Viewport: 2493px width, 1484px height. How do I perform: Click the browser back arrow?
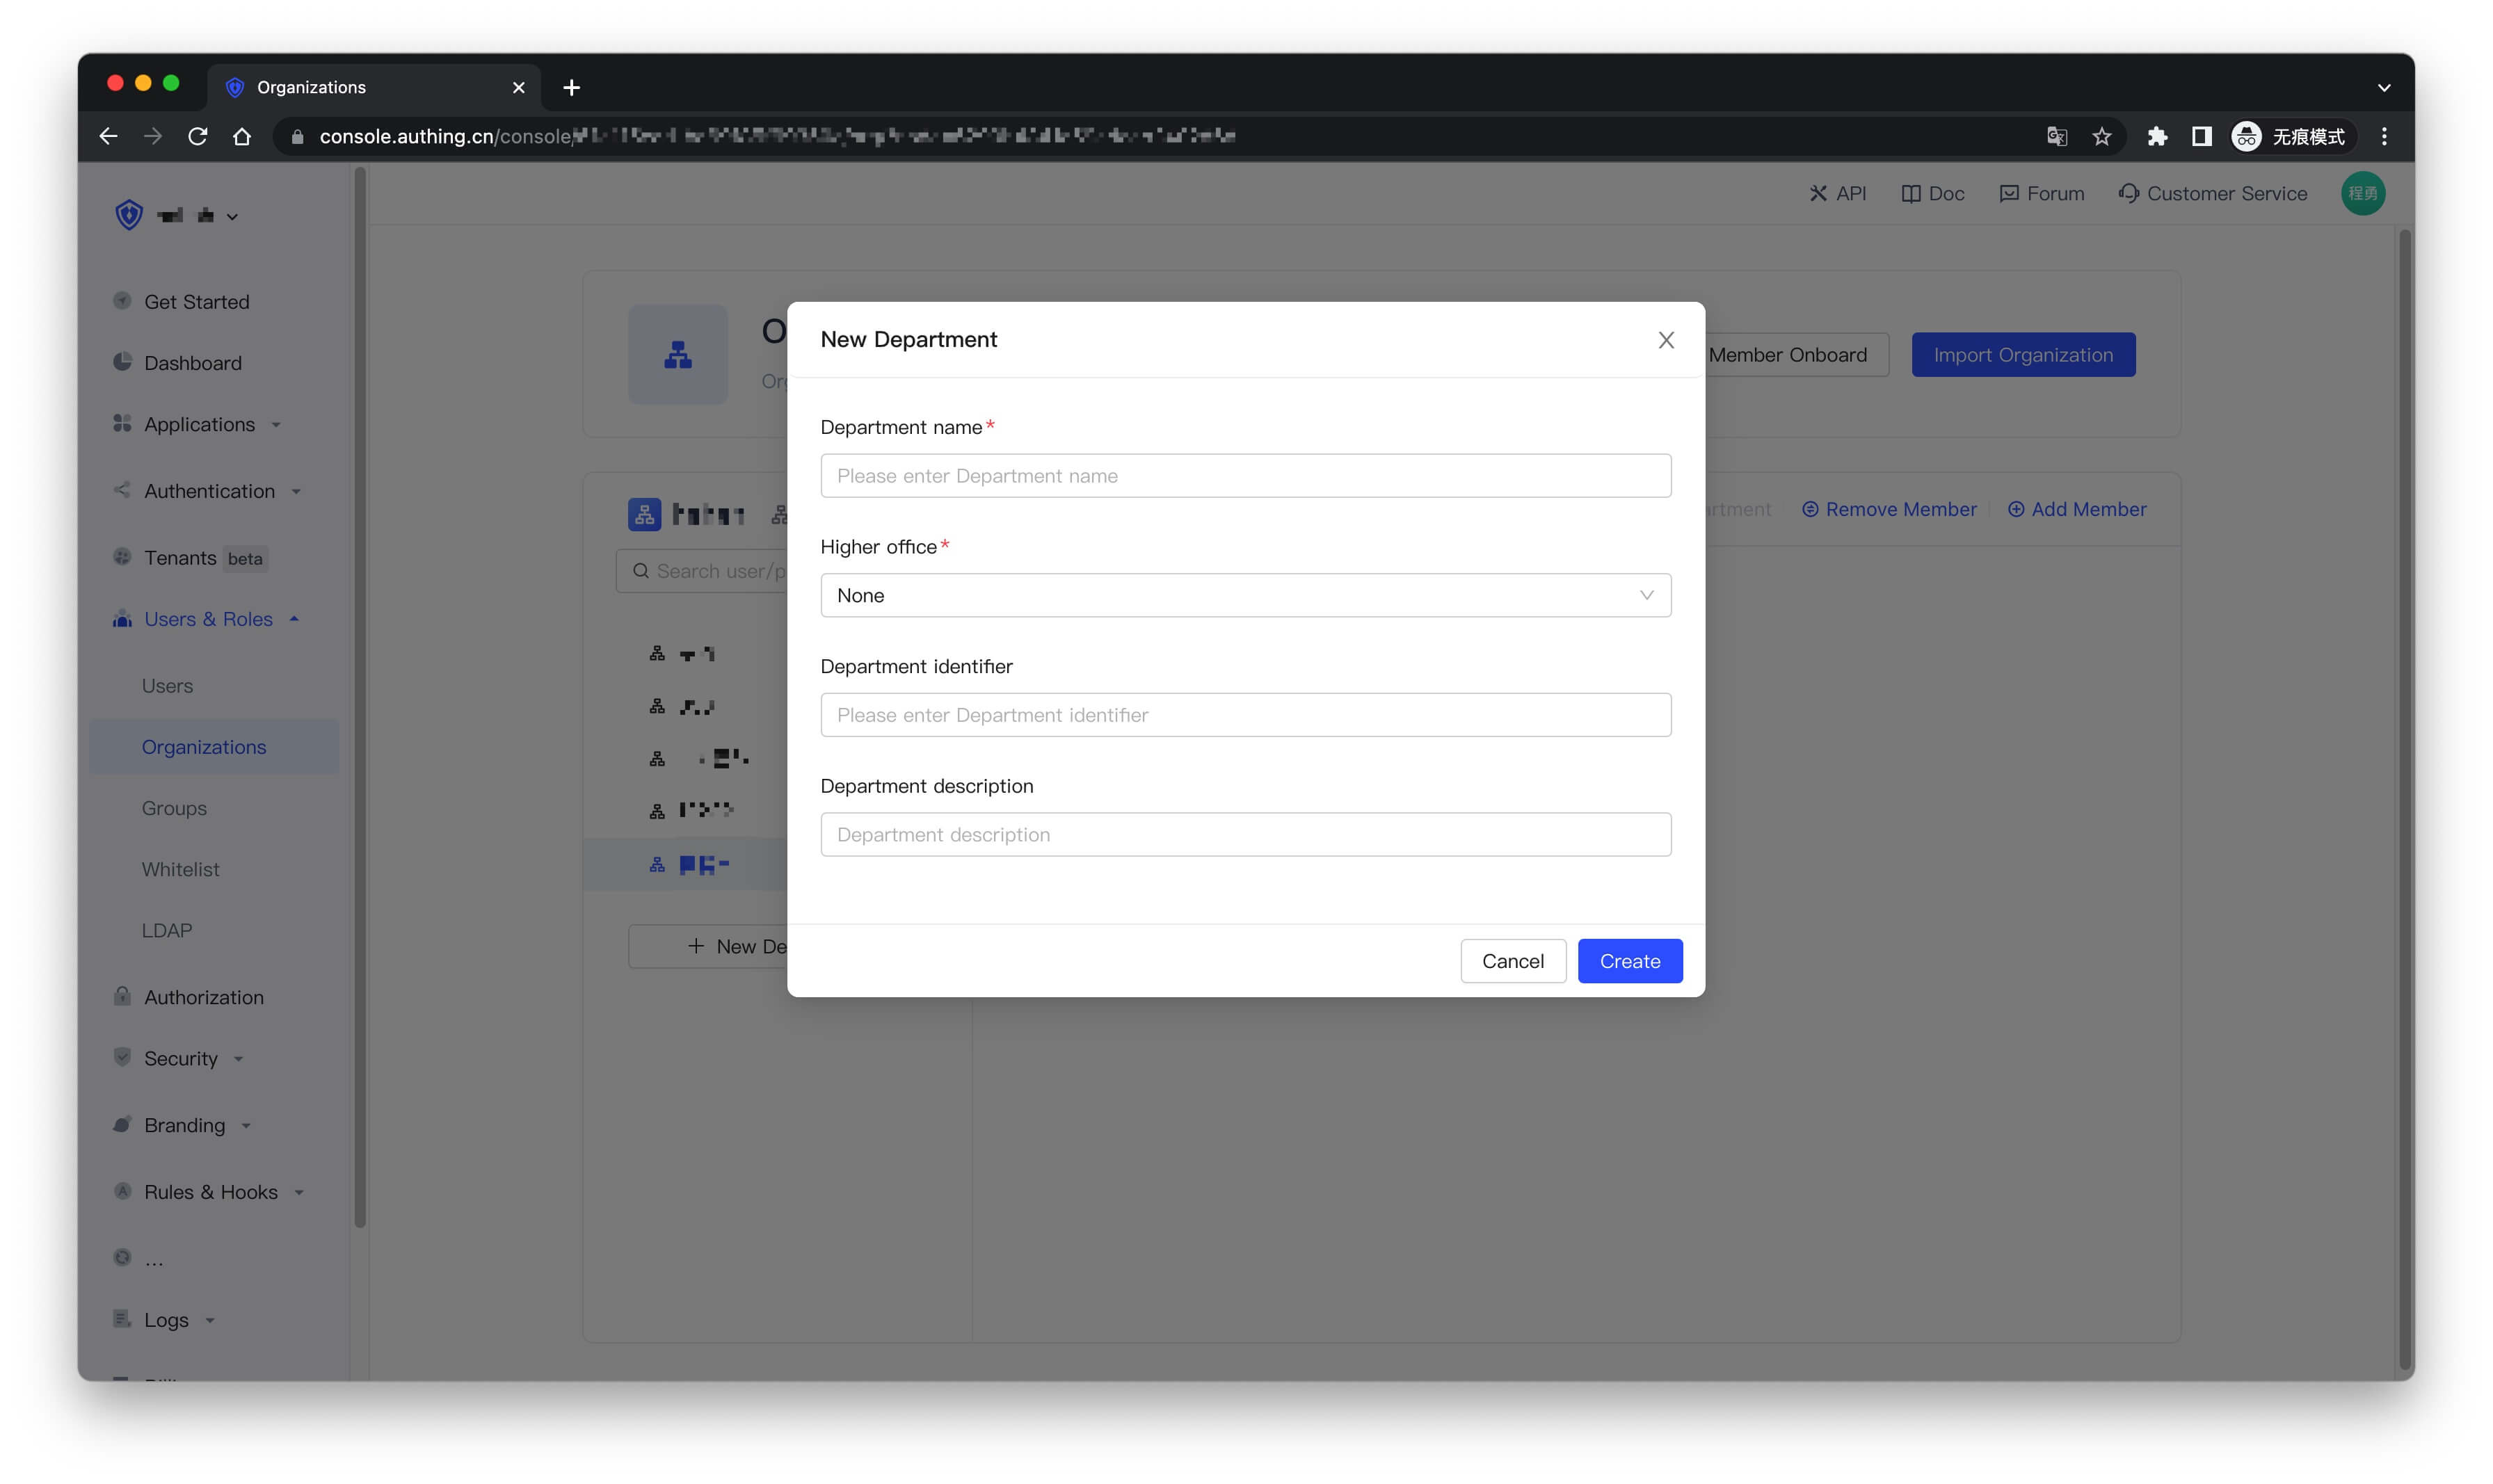coord(108,136)
